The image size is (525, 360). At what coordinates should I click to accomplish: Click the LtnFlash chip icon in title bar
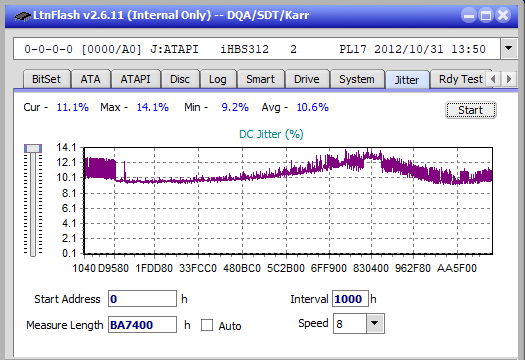point(22,15)
